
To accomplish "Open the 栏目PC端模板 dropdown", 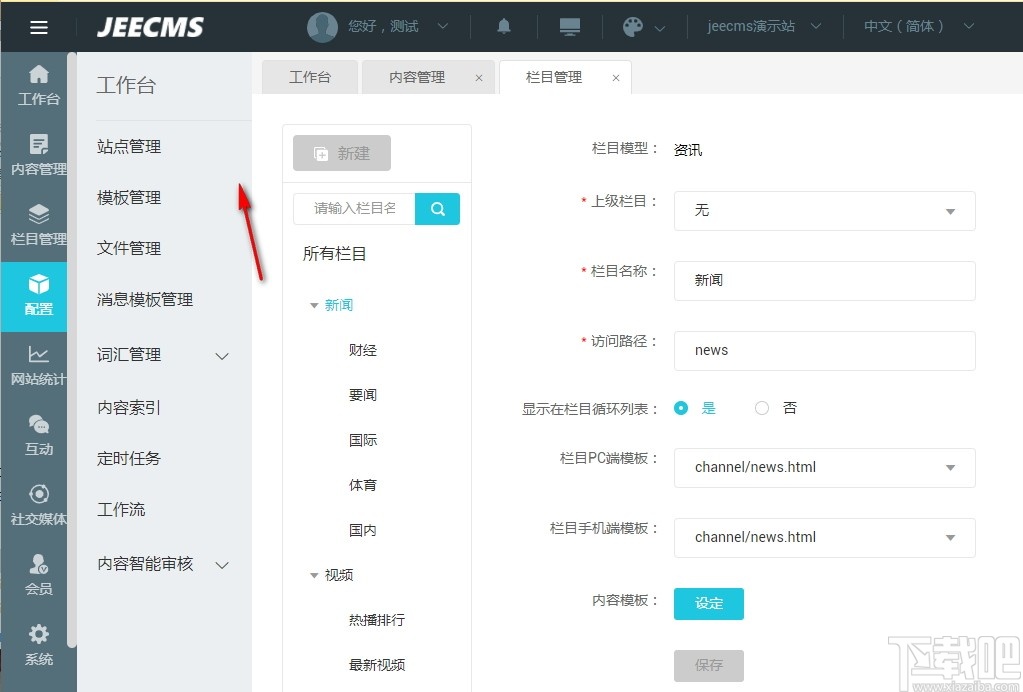I will (x=823, y=468).
